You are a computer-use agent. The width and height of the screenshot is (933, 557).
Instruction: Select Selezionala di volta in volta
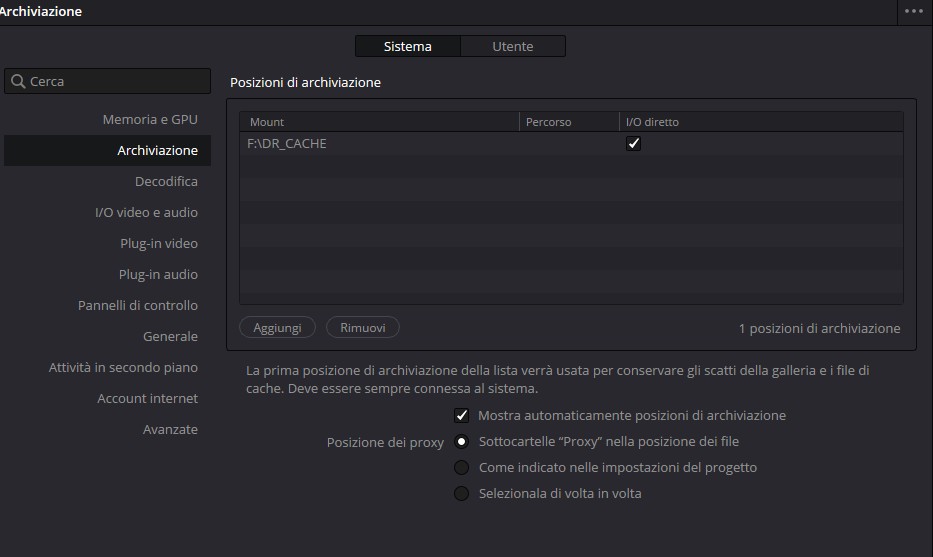461,493
